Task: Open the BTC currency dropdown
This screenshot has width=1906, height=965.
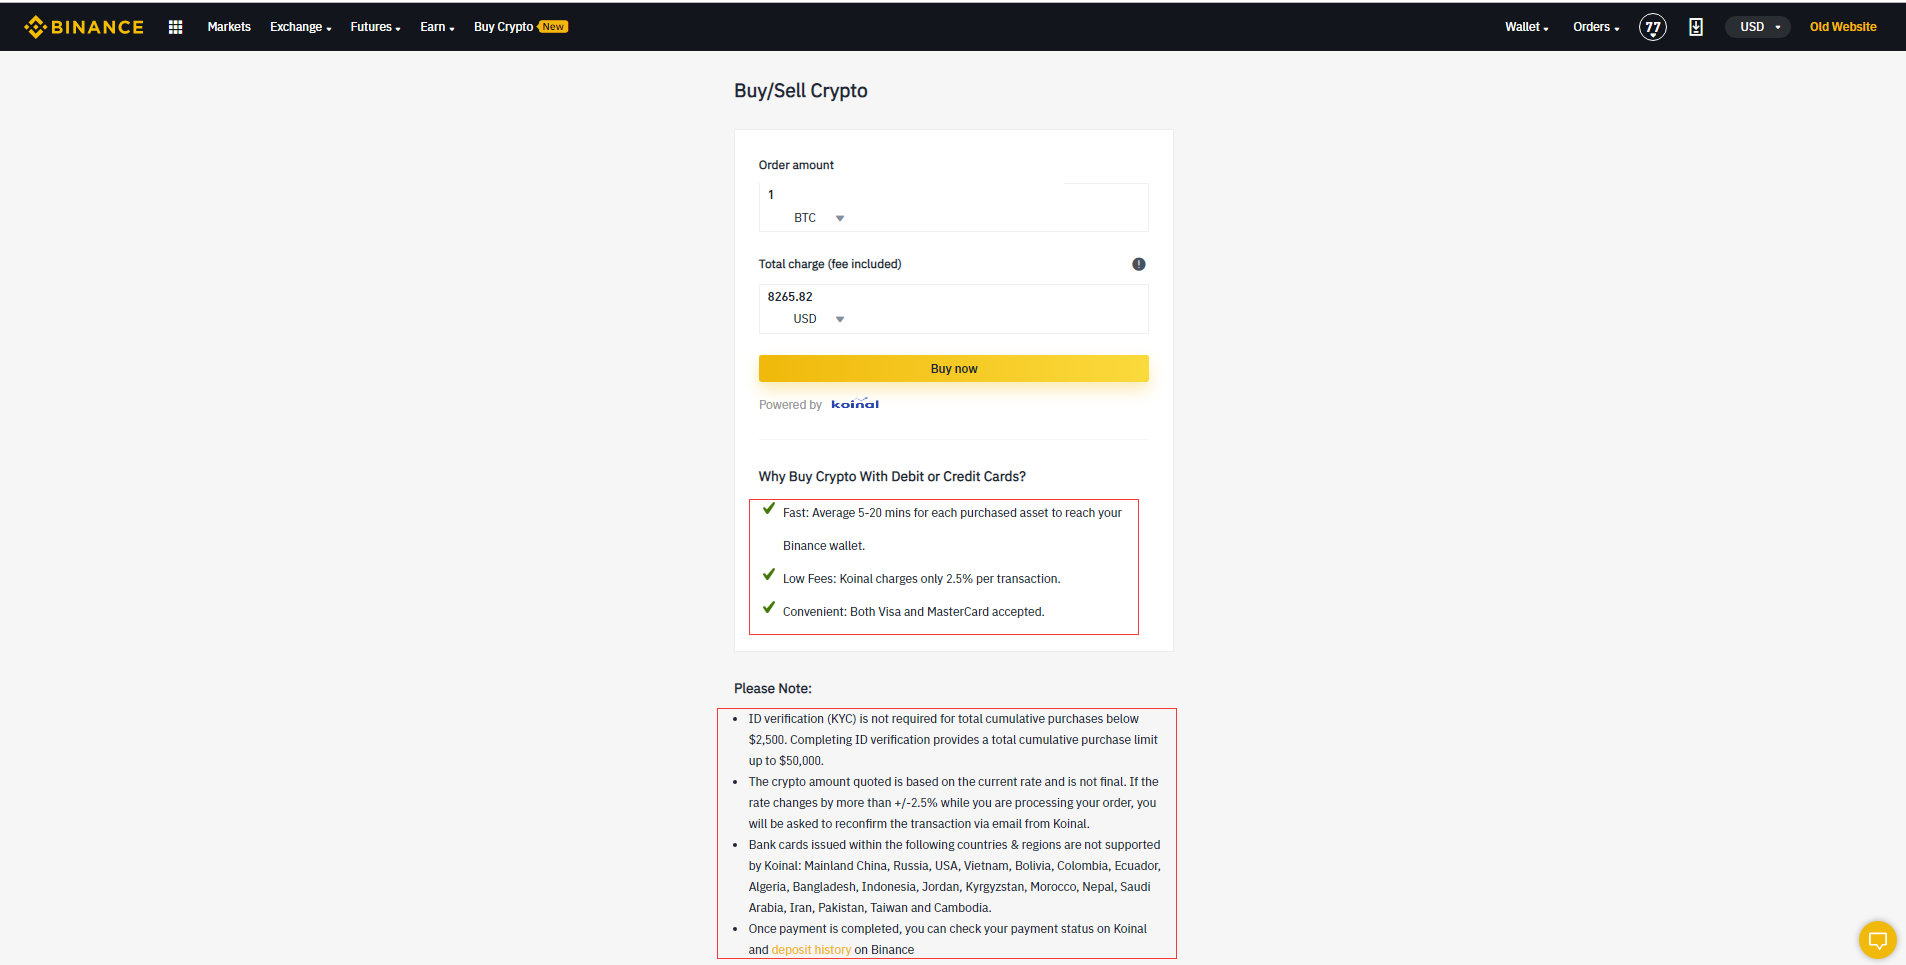Action: (820, 217)
